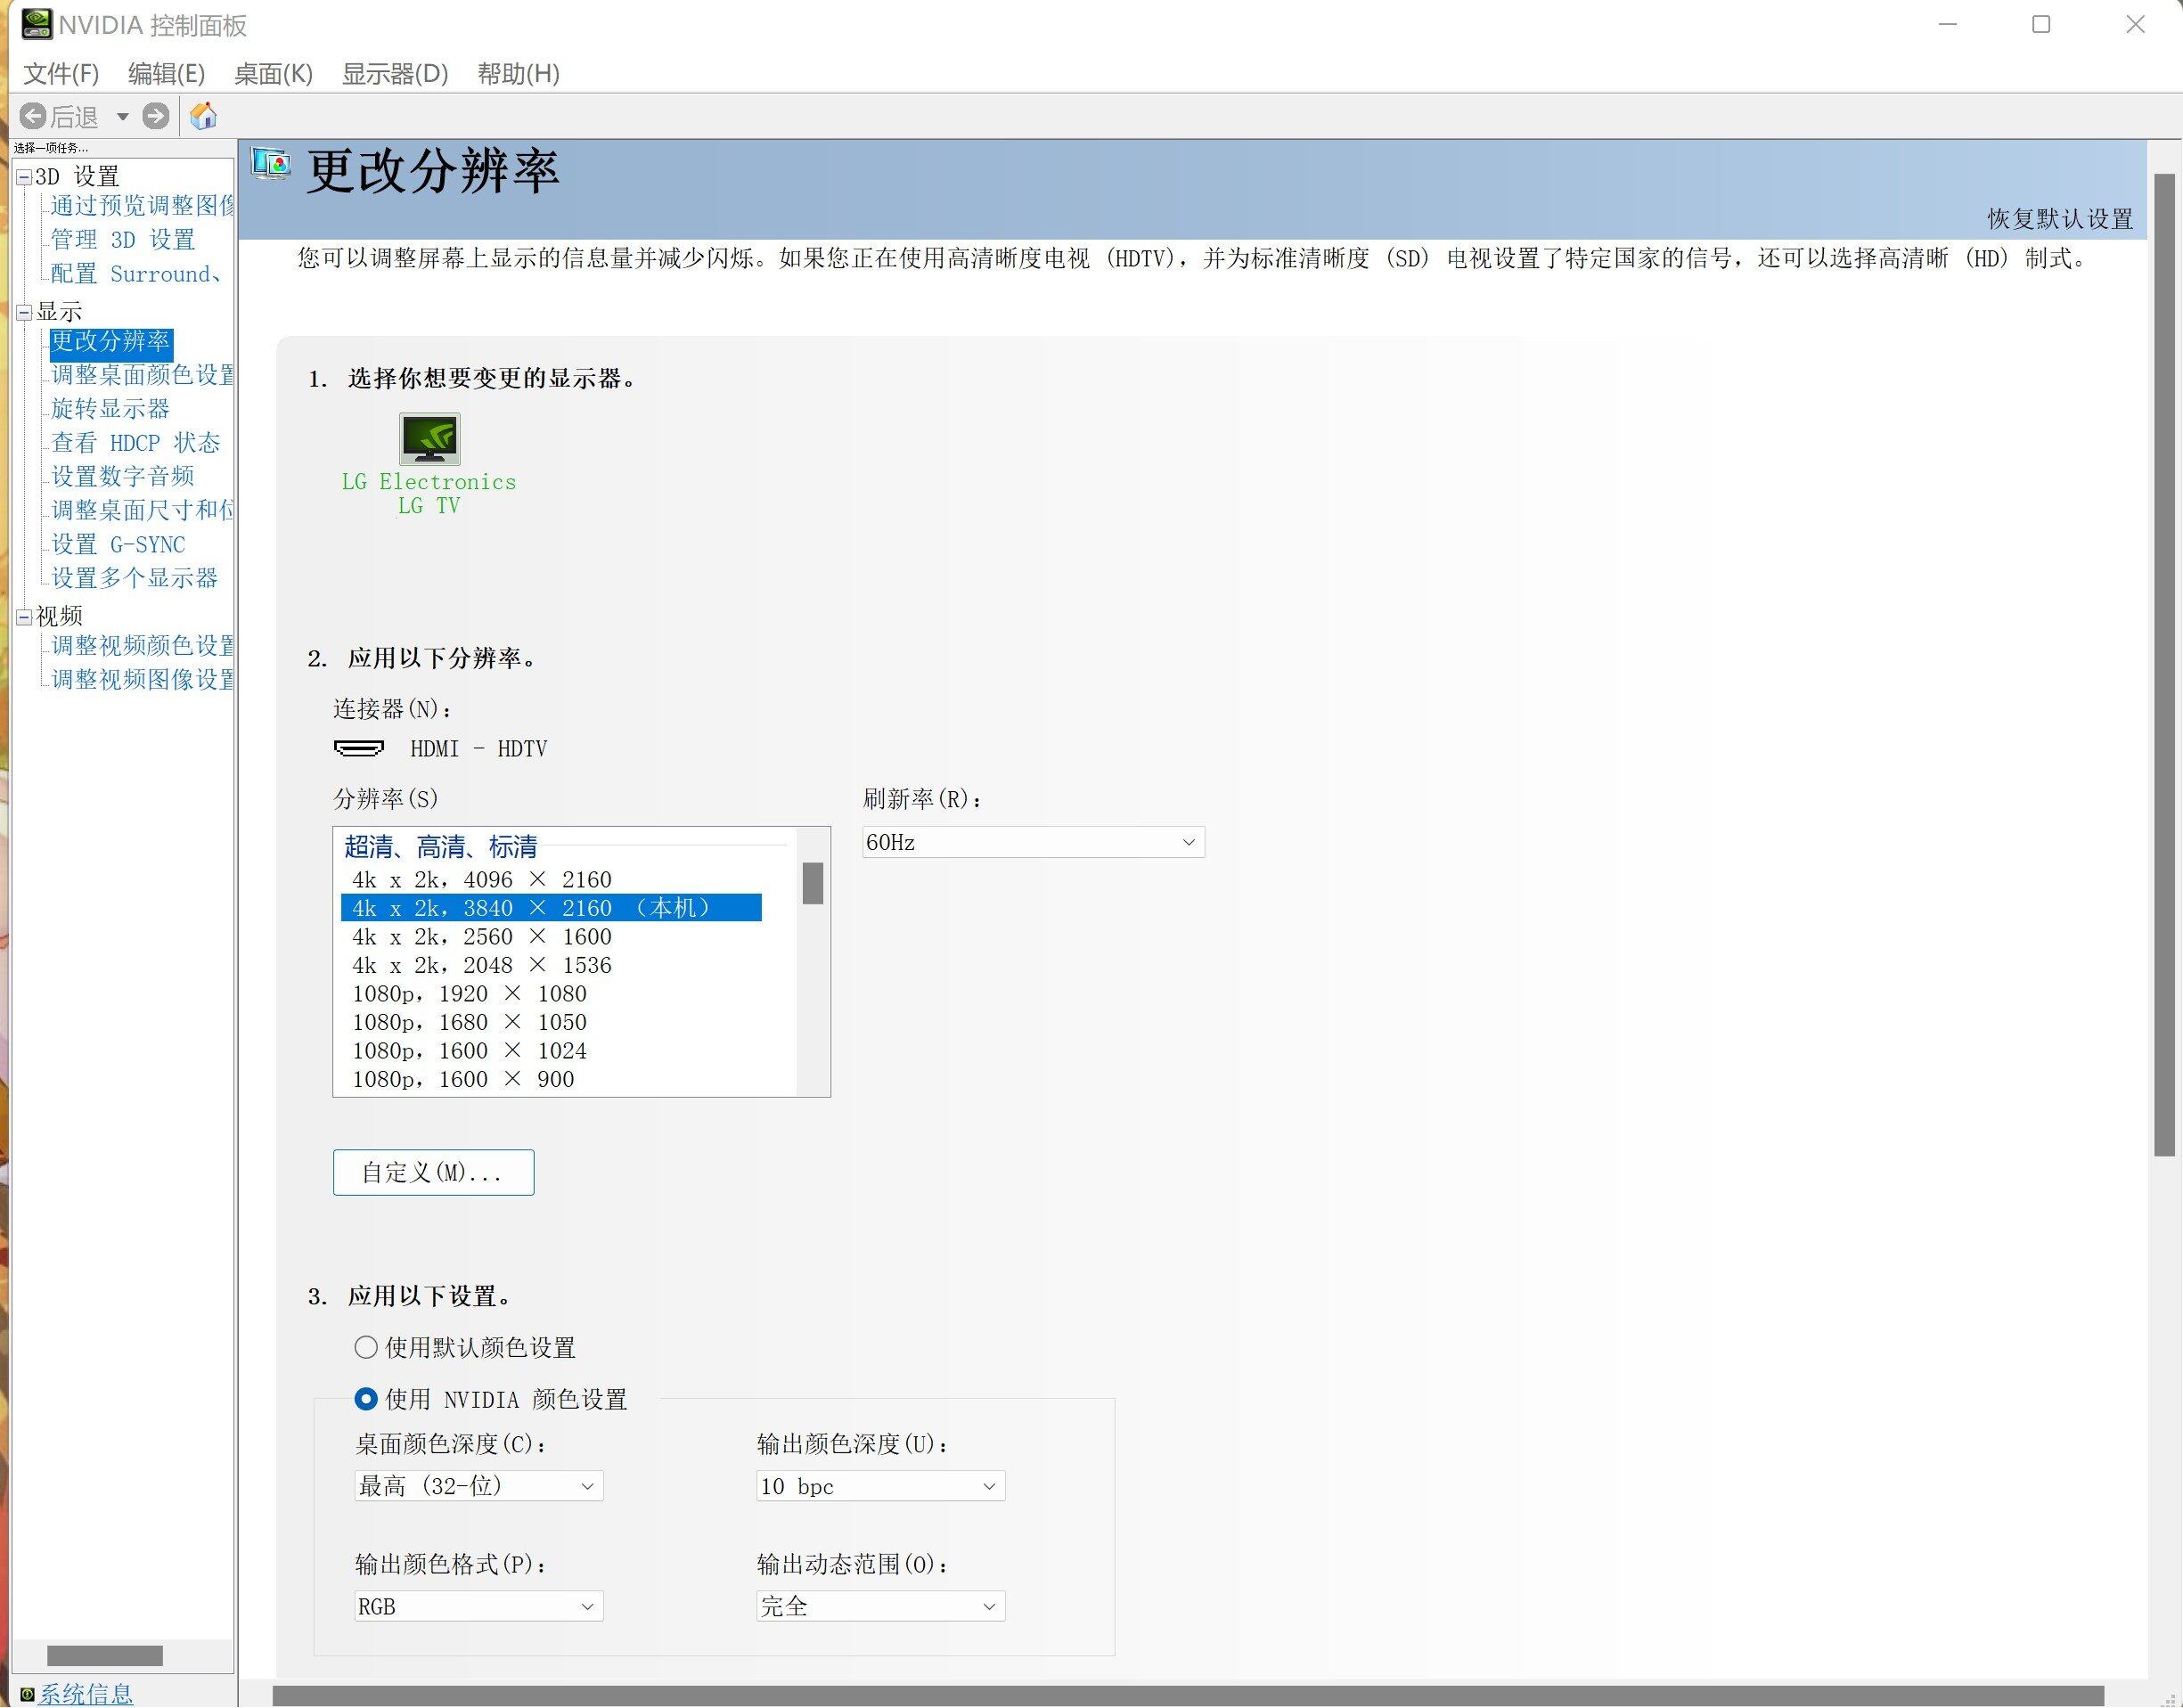Click the 更改分辨率 page header icon
Screen dimensions: 2183x1708
click(x=271, y=163)
